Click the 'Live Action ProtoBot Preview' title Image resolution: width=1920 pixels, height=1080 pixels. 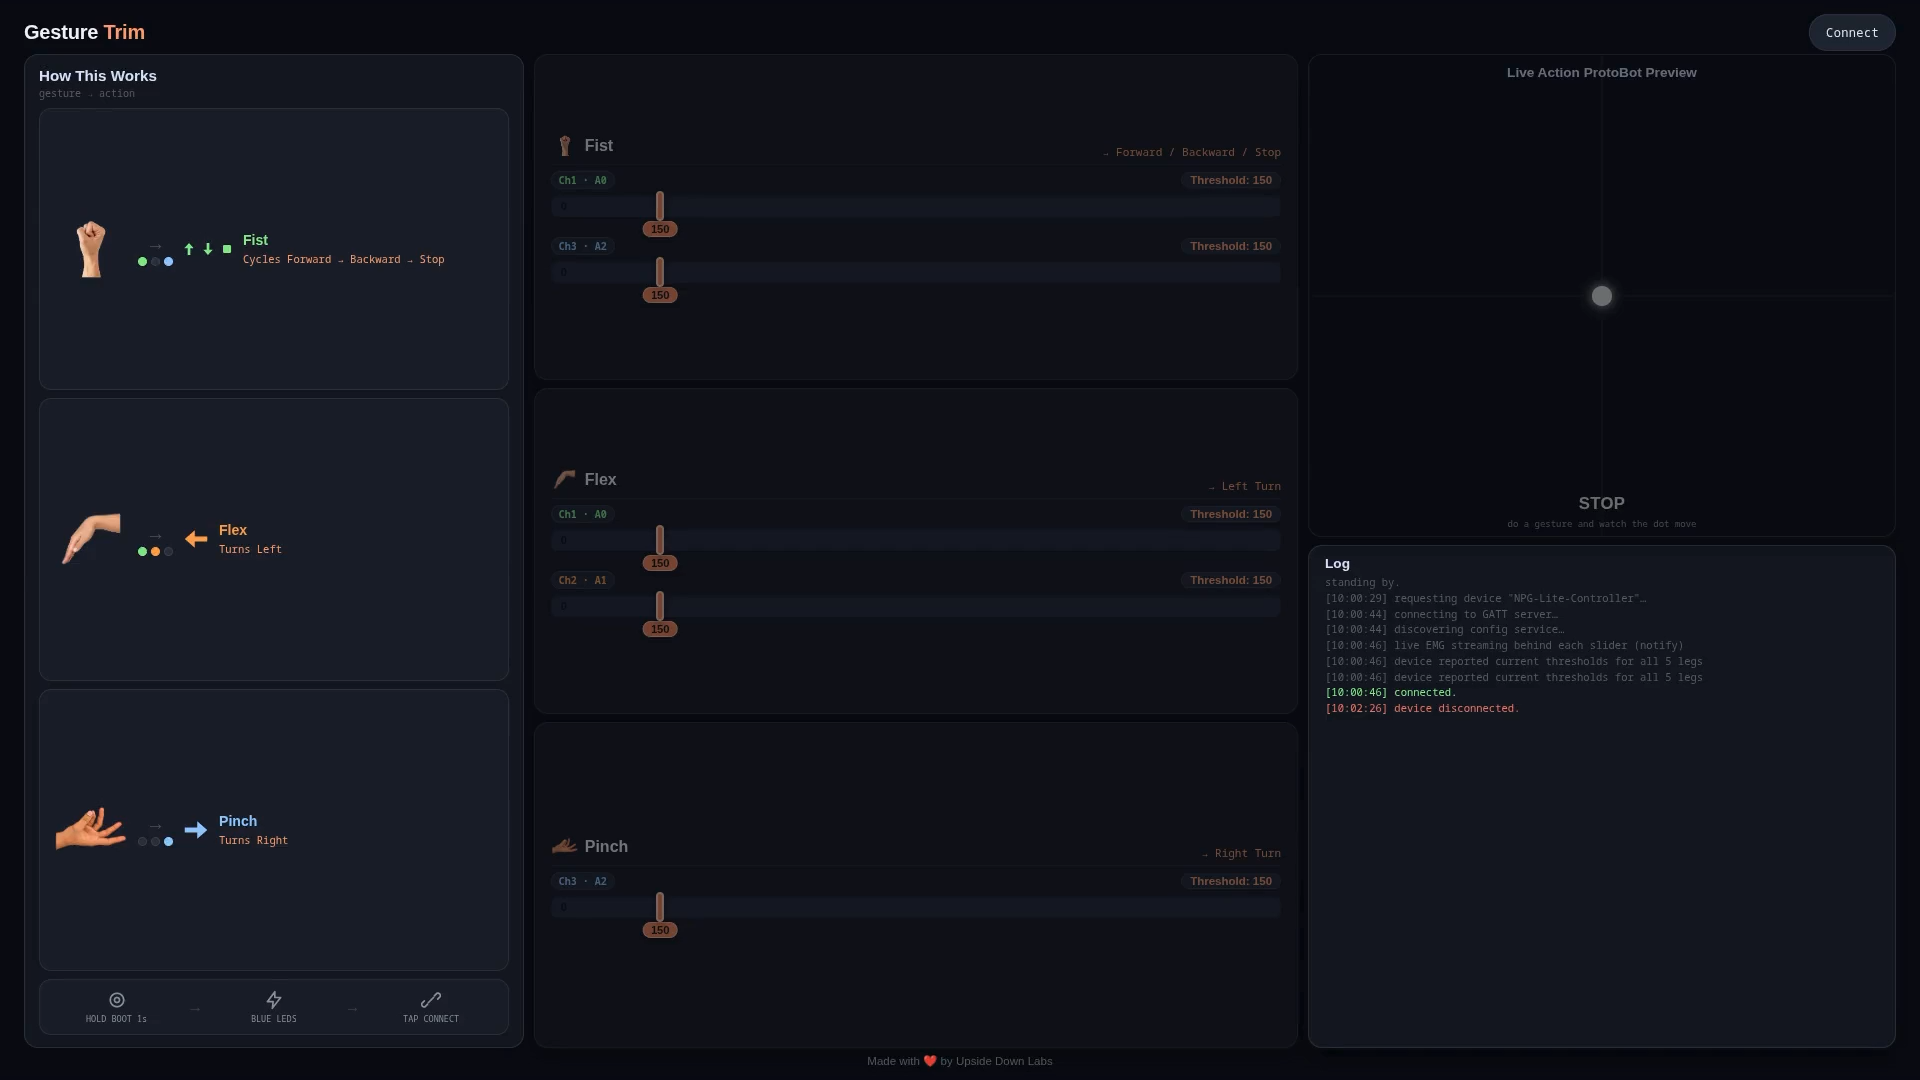[1601, 72]
